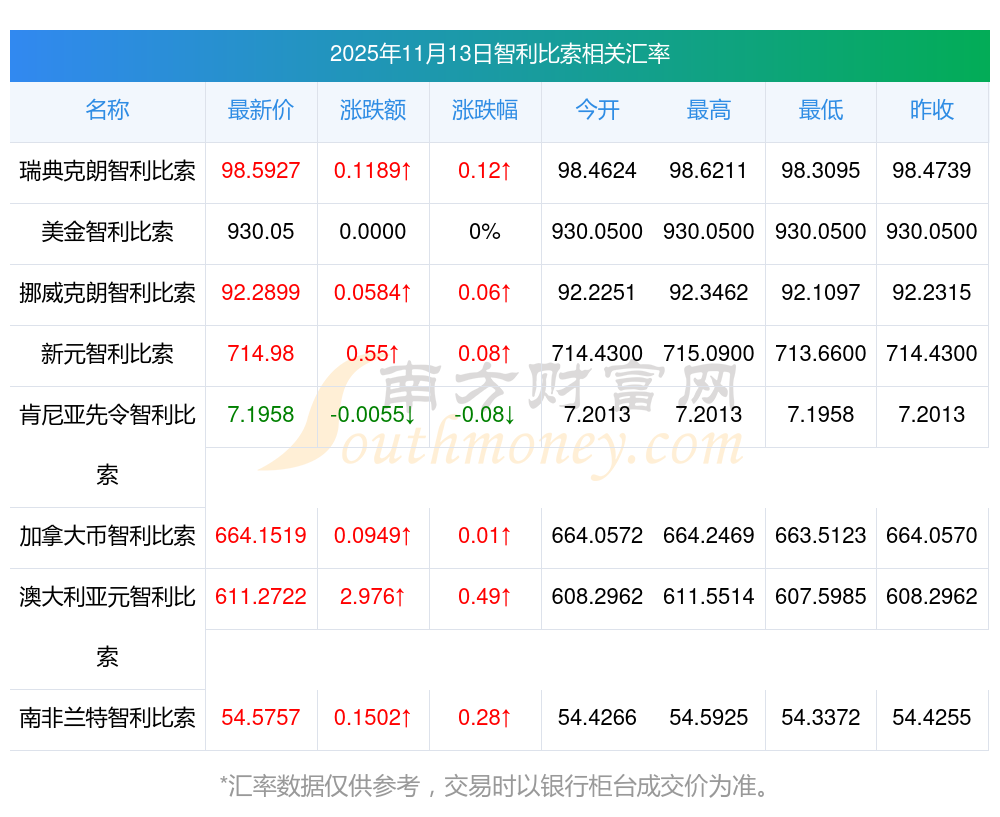The width and height of the screenshot is (1000, 817).
Task: Click the 最高 column header
Action: (x=709, y=110)
